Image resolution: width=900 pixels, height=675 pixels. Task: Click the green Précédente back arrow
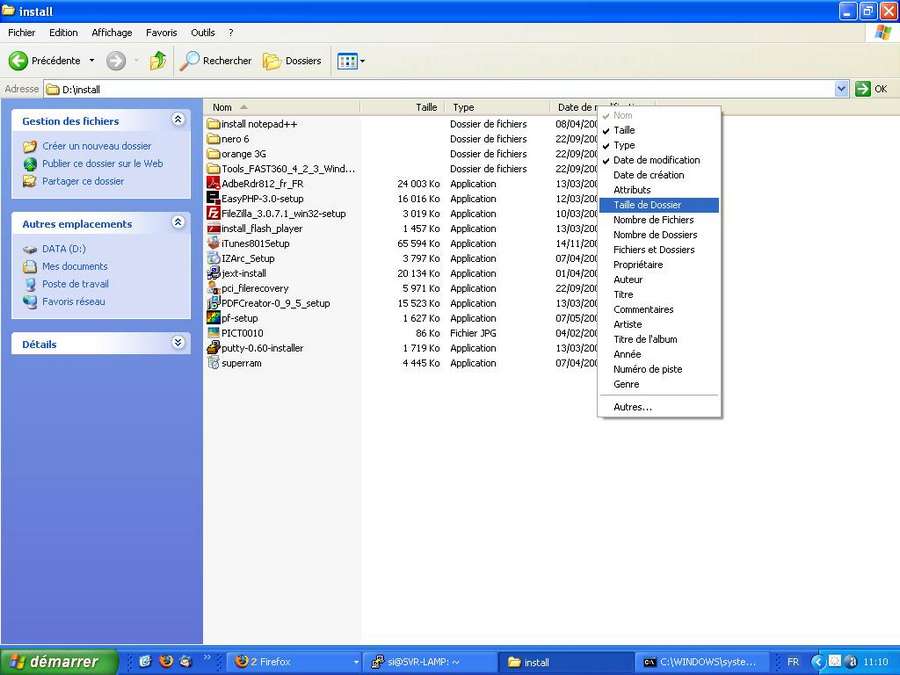click(18, 61)
